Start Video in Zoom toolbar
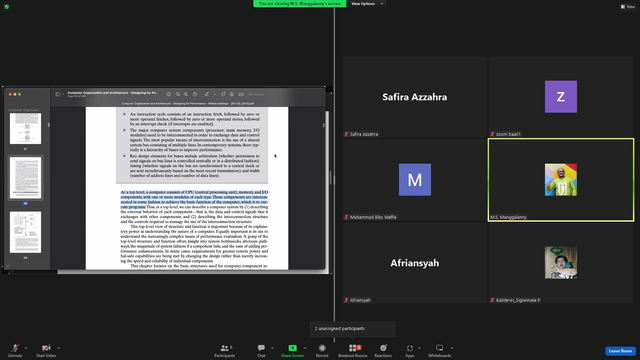Image resolution: width=640 pixels, height=360 pixels. coord(46,350)
